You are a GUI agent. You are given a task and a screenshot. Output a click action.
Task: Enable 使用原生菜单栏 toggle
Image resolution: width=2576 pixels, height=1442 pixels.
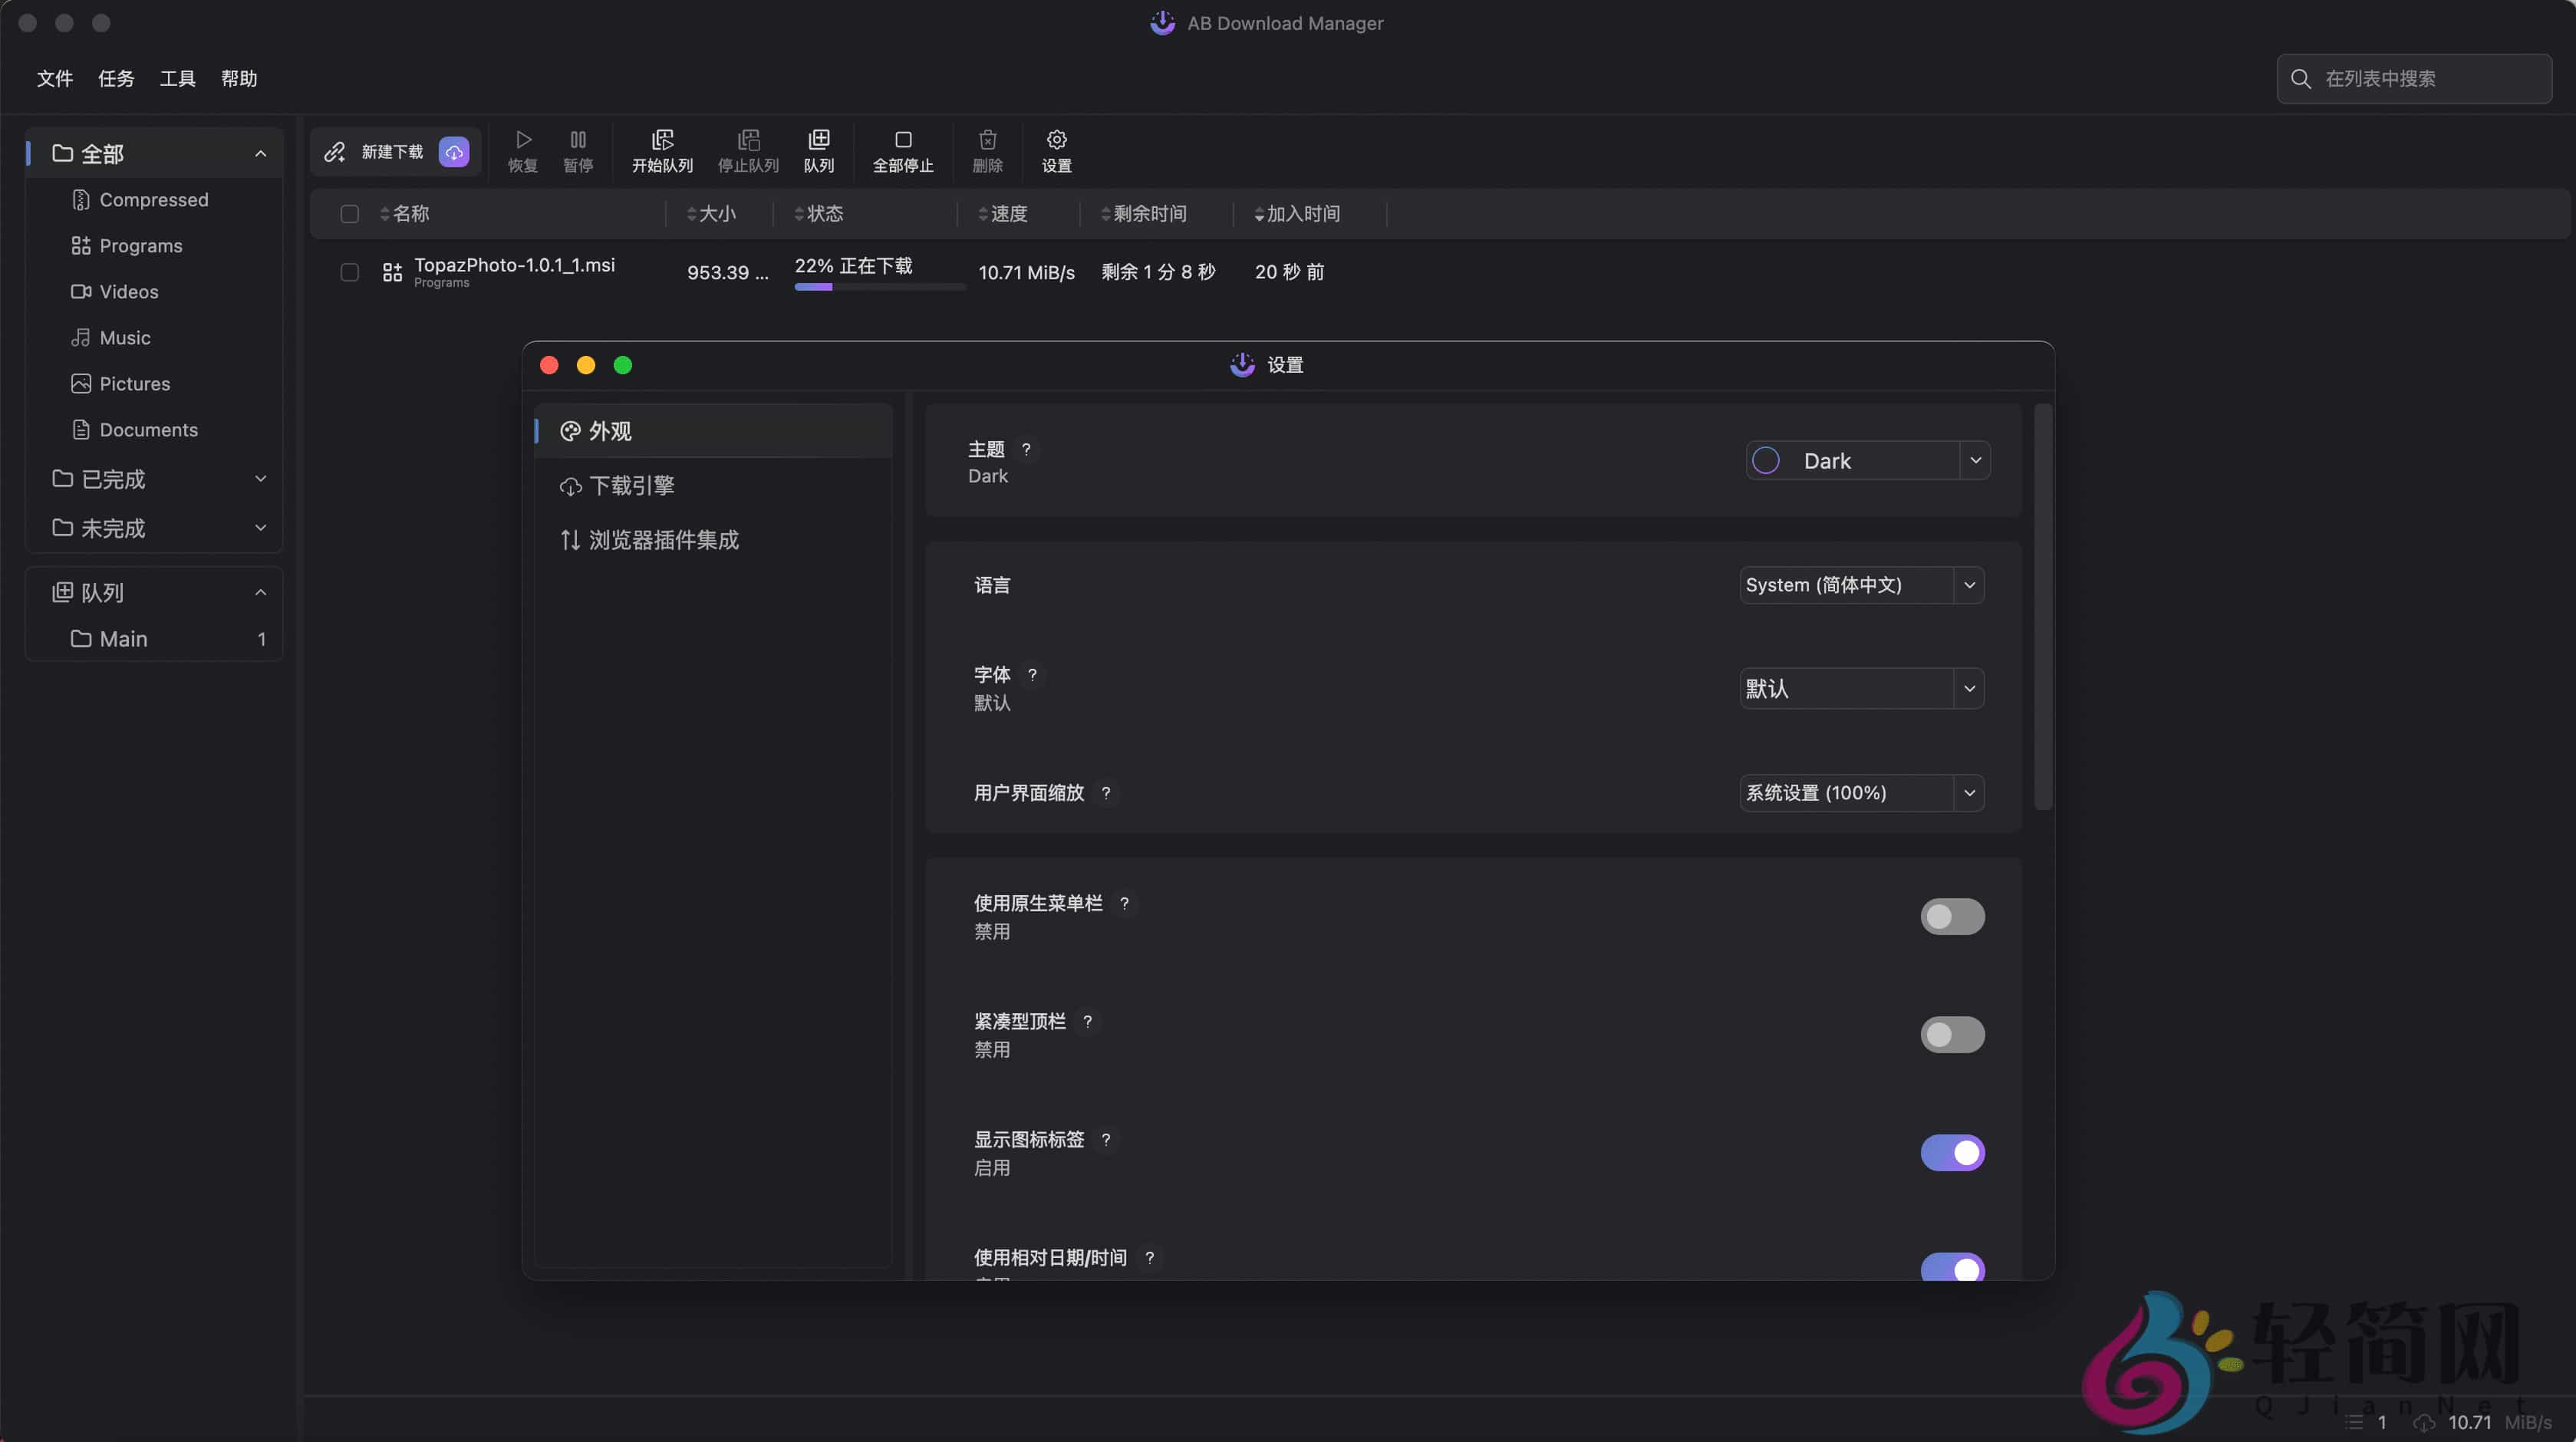pyautogui.click(x=1952, y=916)
